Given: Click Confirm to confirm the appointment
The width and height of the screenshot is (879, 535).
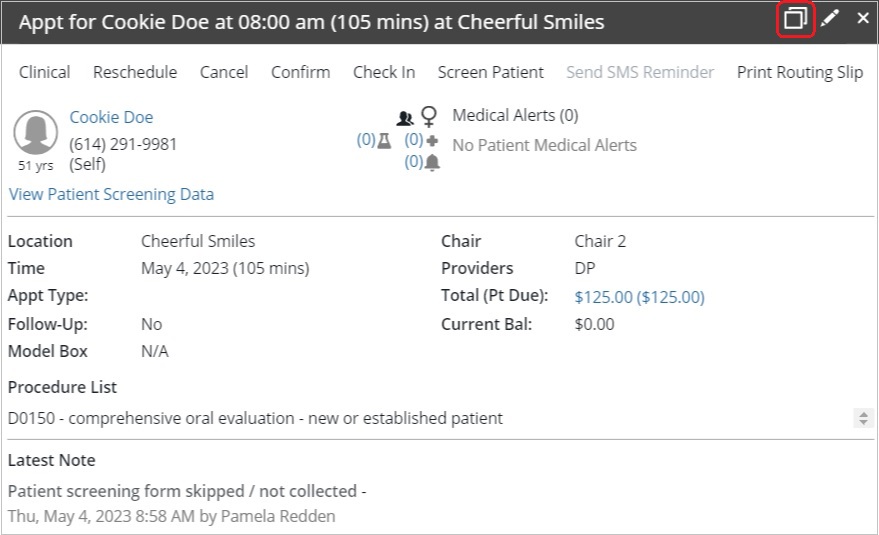Looking at the screenshot, I should (300, 72).
